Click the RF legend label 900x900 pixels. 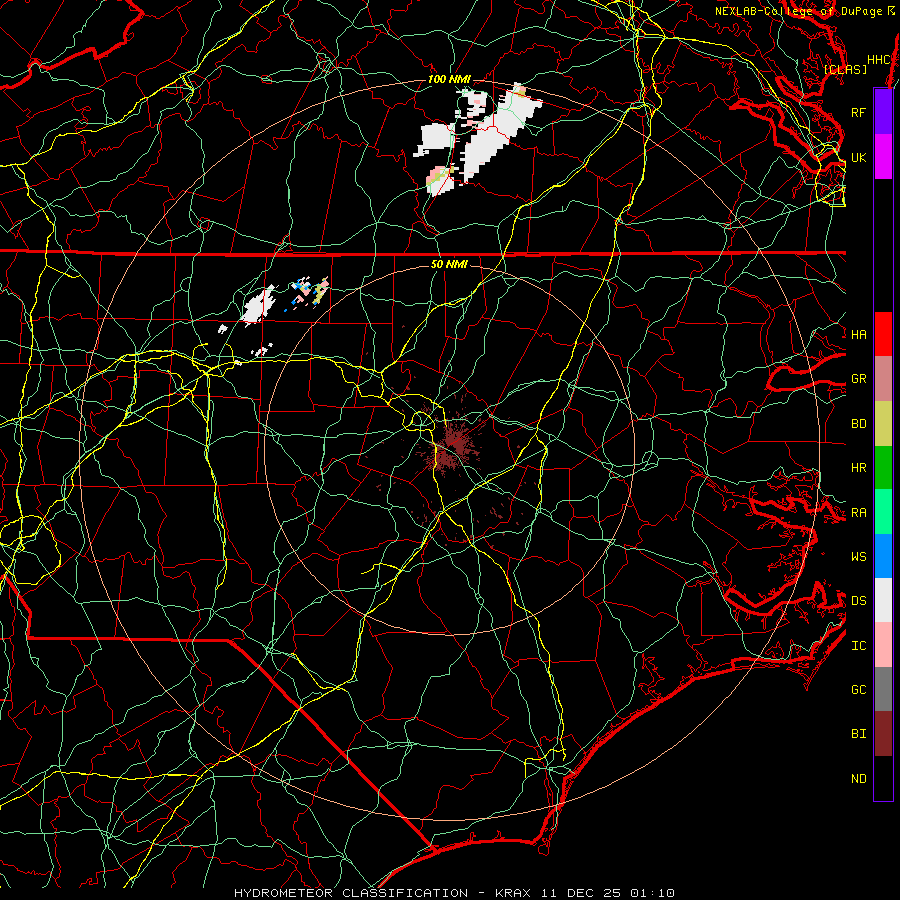pos(858,112)
